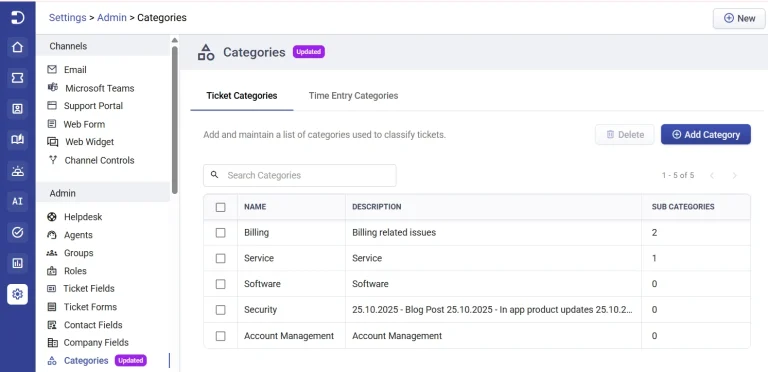
Task: Click the lifebuoy icon beside Helpdesk
Action: click(52, 217)
